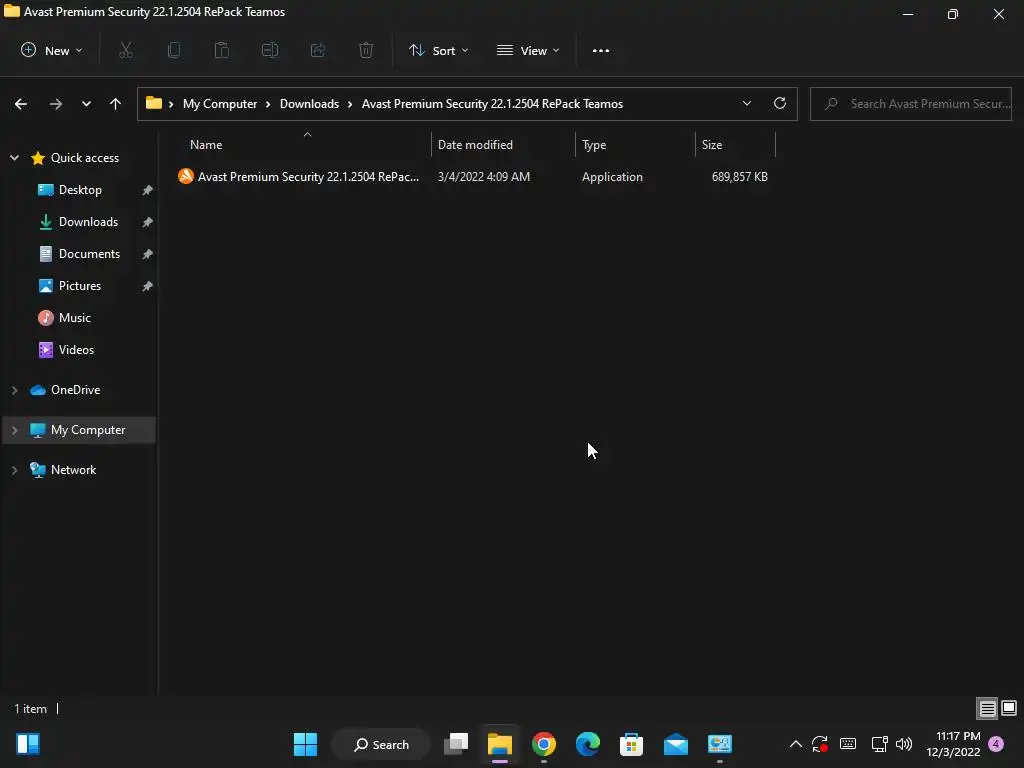Expand the Network tree node
1024x768 pixels.
coord(14,470)
